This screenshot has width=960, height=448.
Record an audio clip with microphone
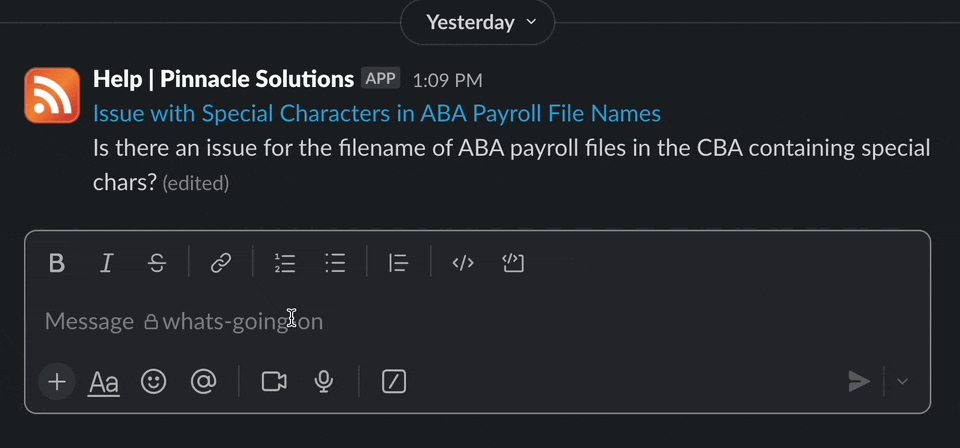point(324,382)
